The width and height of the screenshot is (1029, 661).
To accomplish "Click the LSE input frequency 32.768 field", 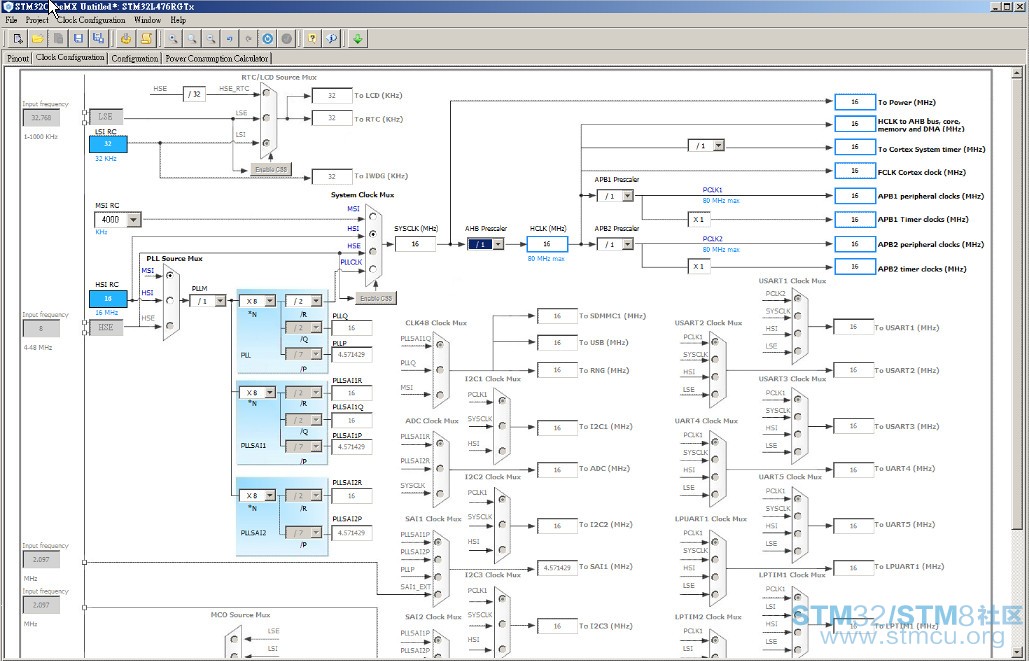I will 41,117.
